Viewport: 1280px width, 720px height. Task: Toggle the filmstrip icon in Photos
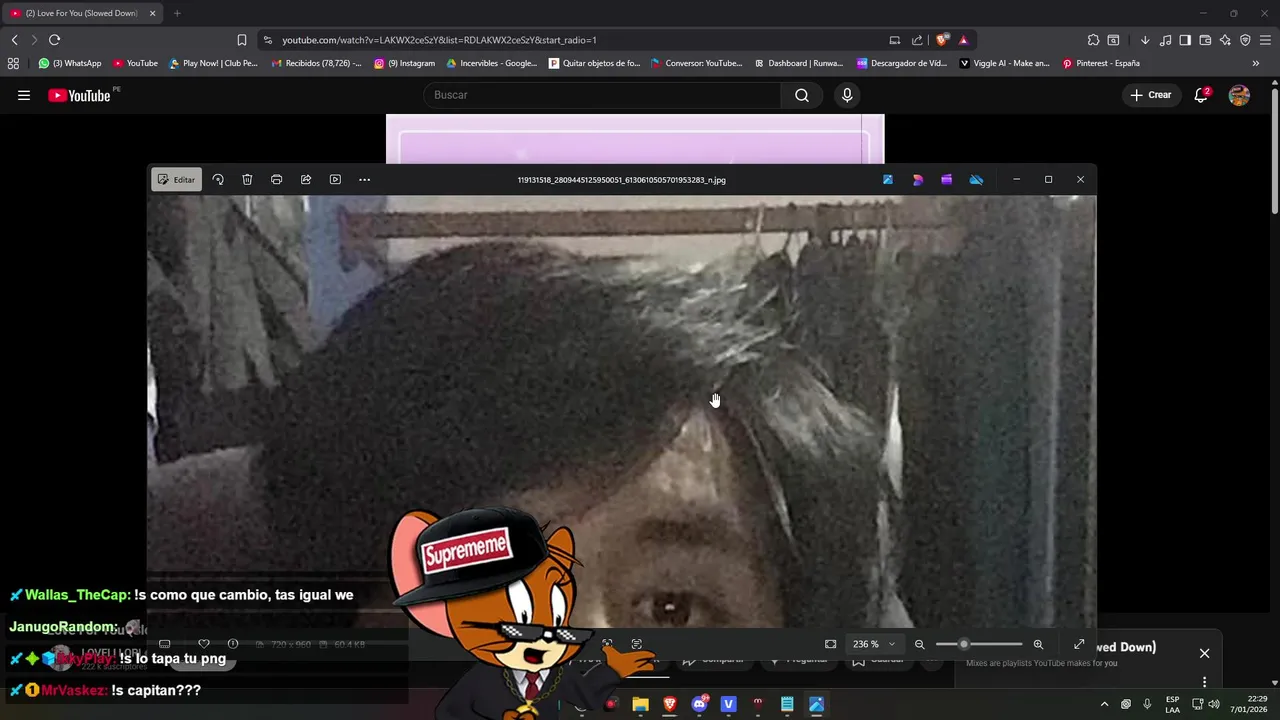click(165, 644)
